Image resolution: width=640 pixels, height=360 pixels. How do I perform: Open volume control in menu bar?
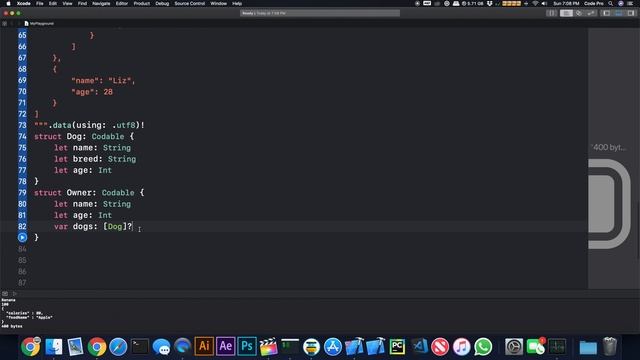pos(544,3)
